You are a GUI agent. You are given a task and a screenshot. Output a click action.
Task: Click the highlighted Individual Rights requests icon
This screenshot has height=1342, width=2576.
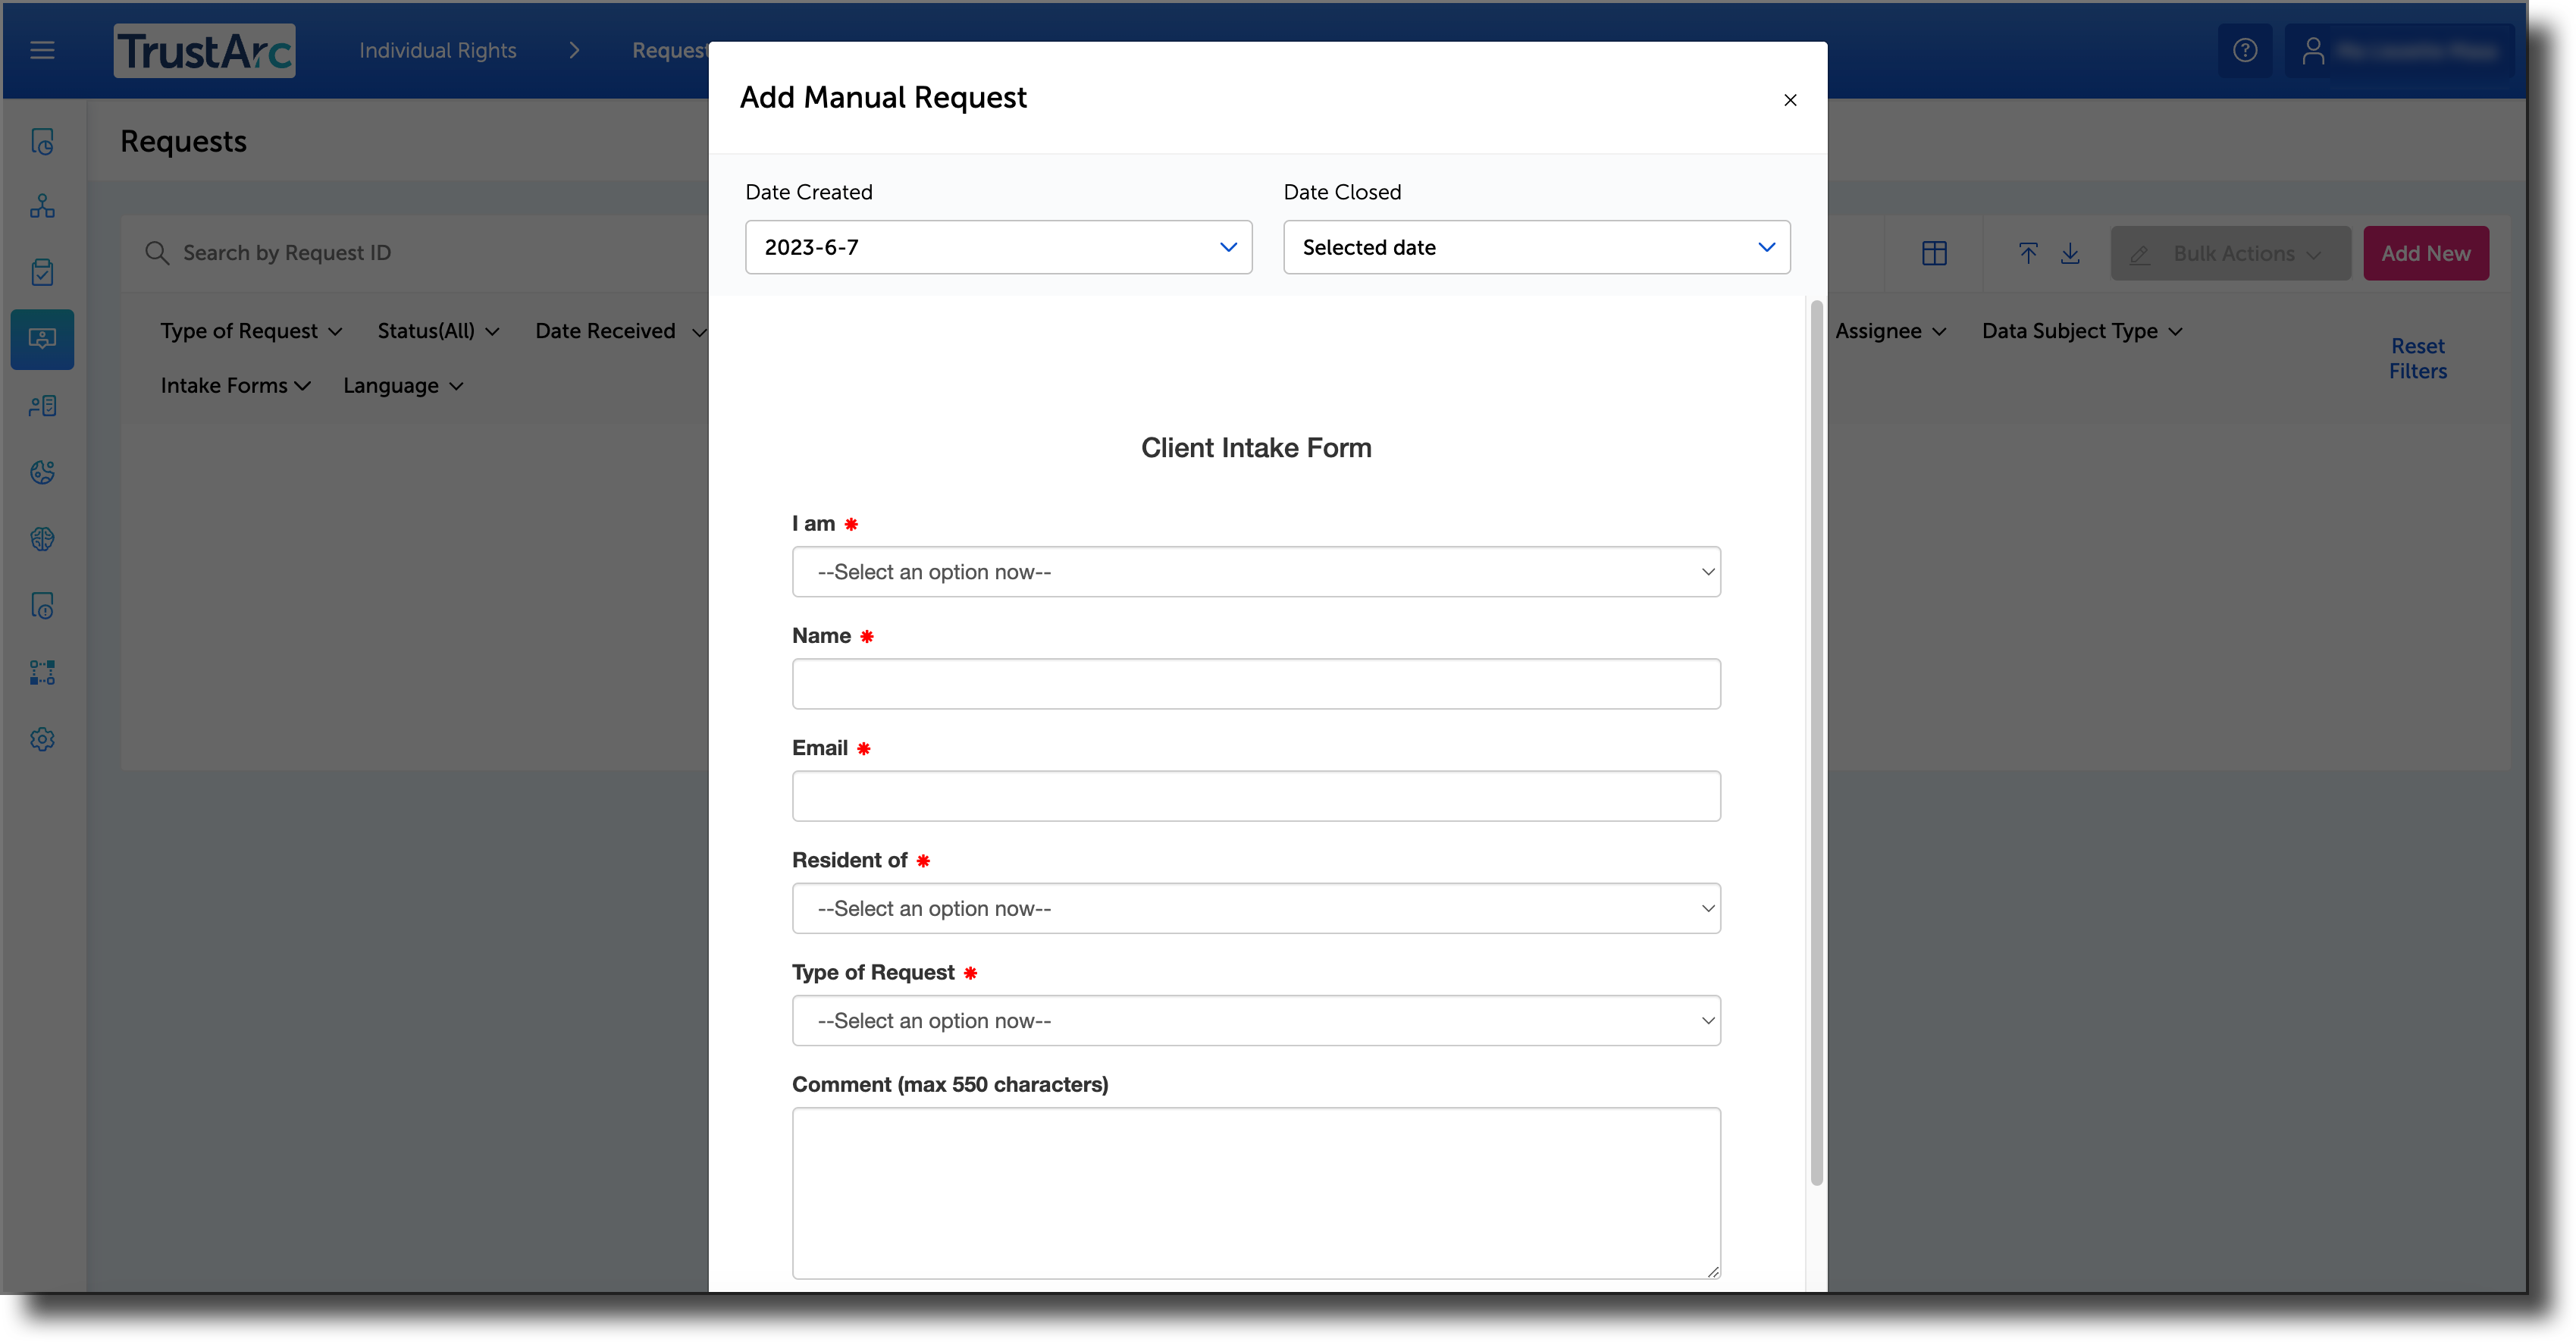42,339
